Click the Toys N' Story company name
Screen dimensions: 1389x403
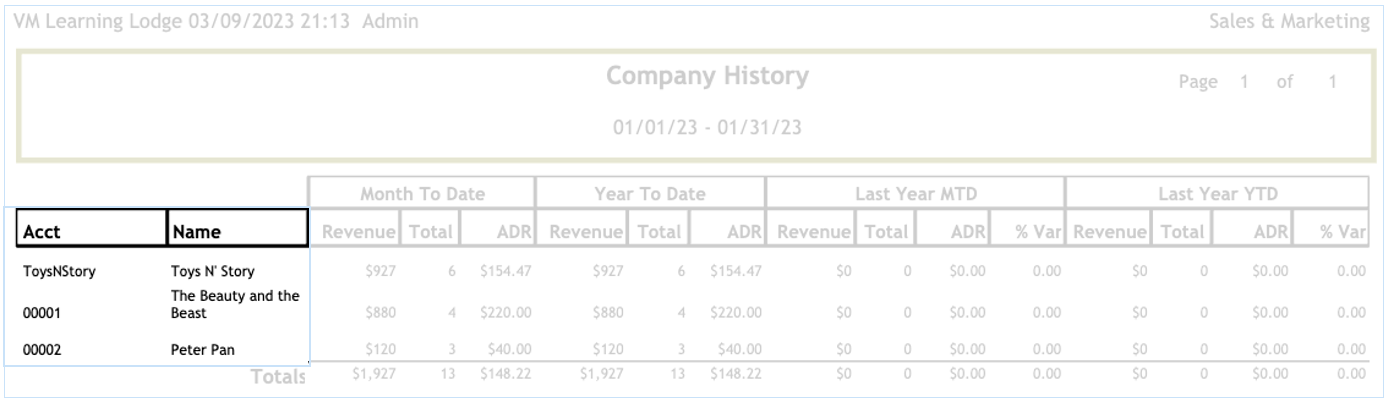coord(213,270)
